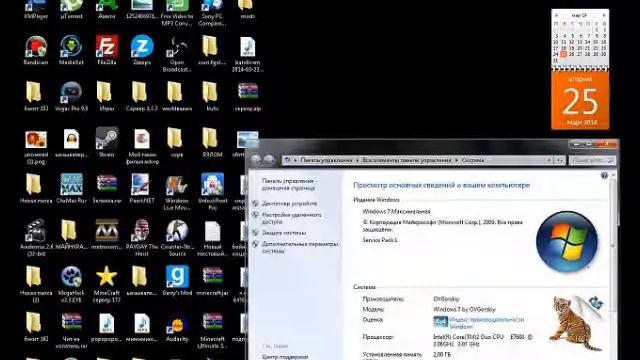Open the сервер.zip archive
The width and height of the screenshot is (640, 360).
click(247, 96)
